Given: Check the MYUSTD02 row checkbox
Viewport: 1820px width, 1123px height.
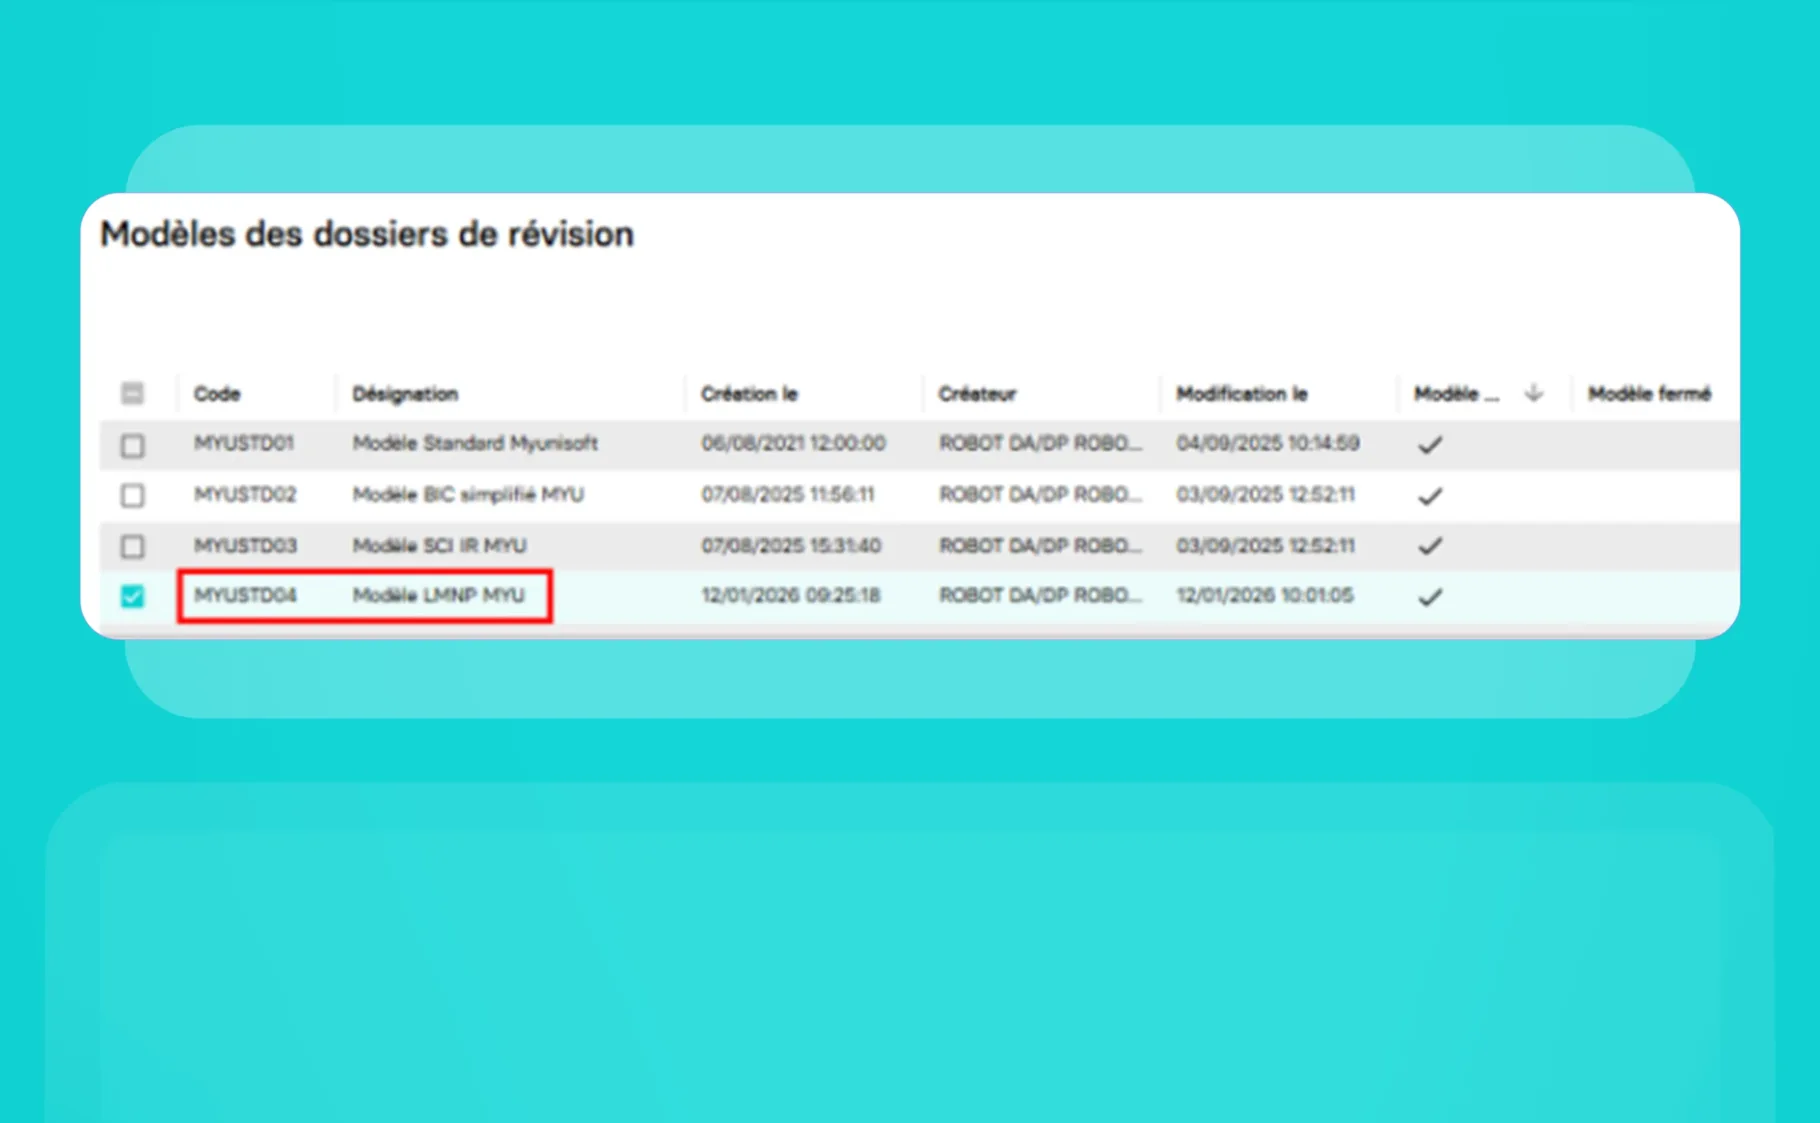Looking at the screenshot, I should (x=132, y=495).
